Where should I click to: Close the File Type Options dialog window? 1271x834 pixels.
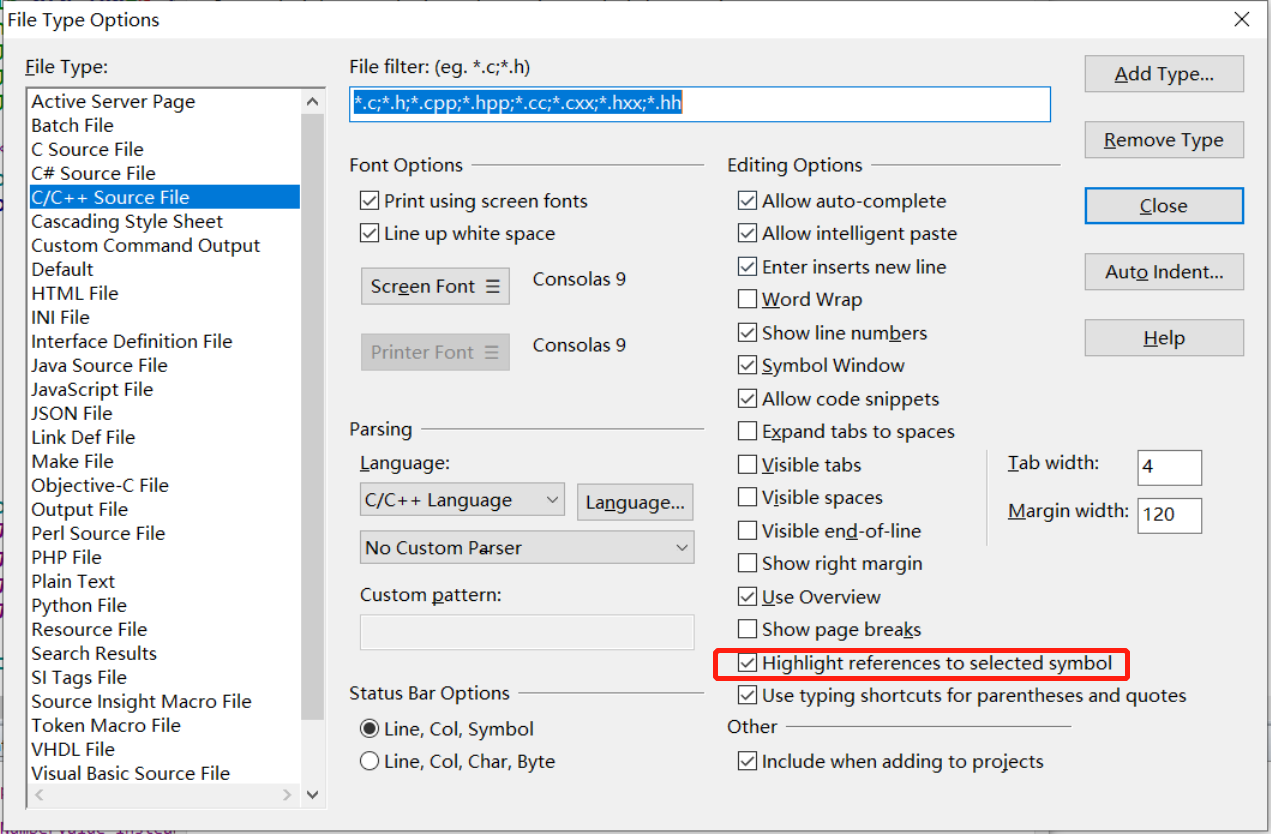1241,19
